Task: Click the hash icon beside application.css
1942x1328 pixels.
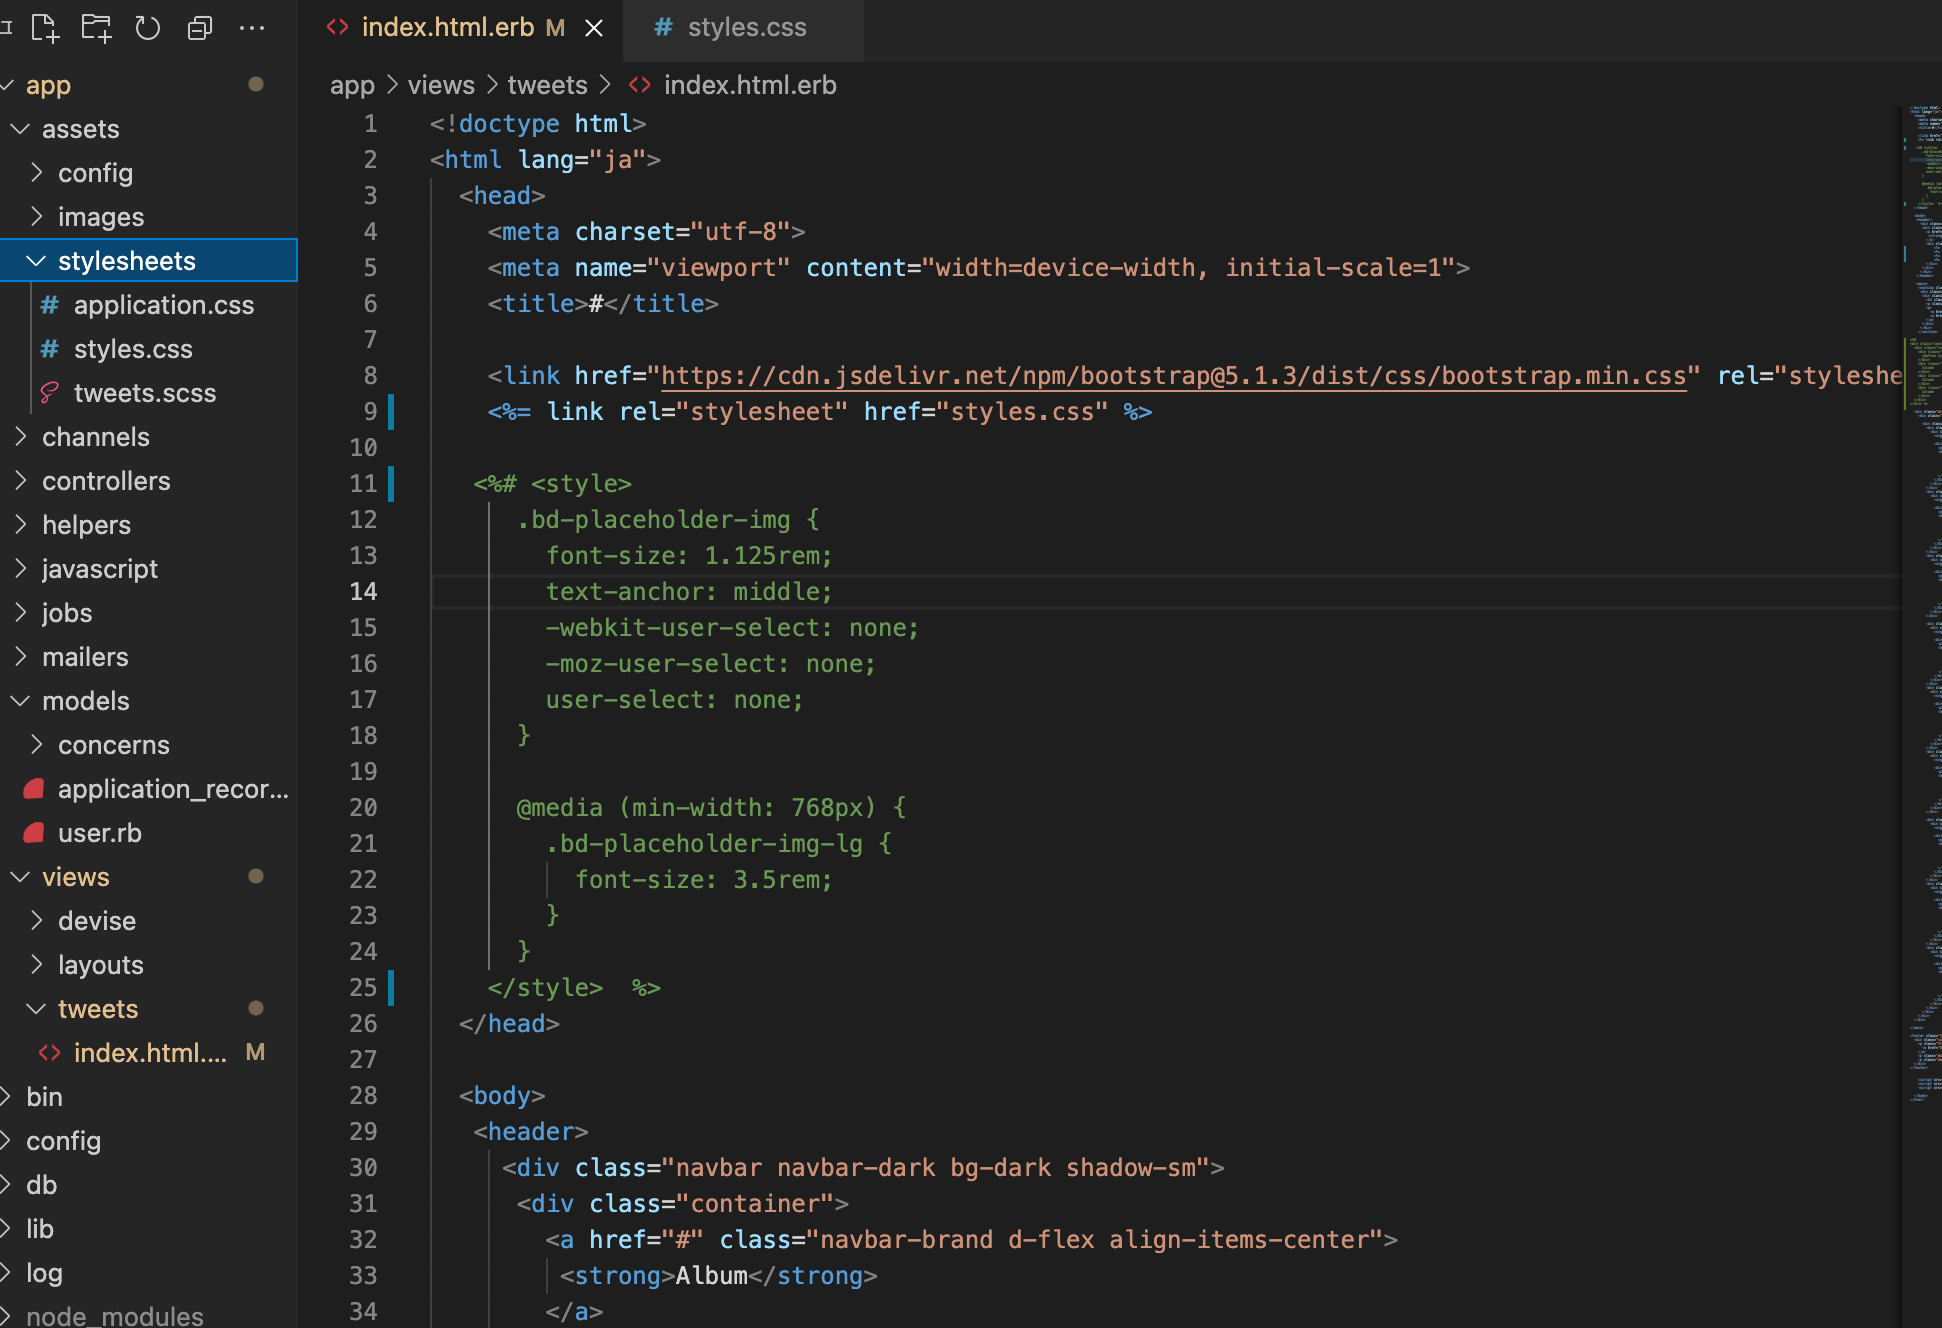Action: 49,305
